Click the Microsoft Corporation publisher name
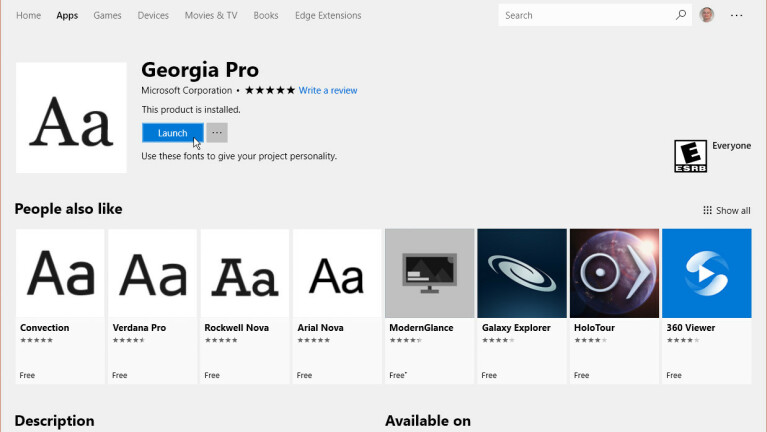 187,91
